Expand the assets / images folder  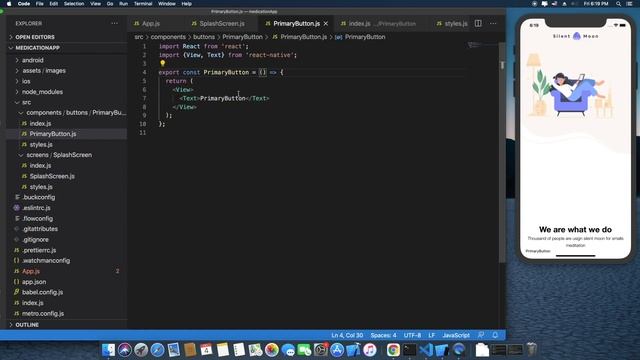coord(67,71)
